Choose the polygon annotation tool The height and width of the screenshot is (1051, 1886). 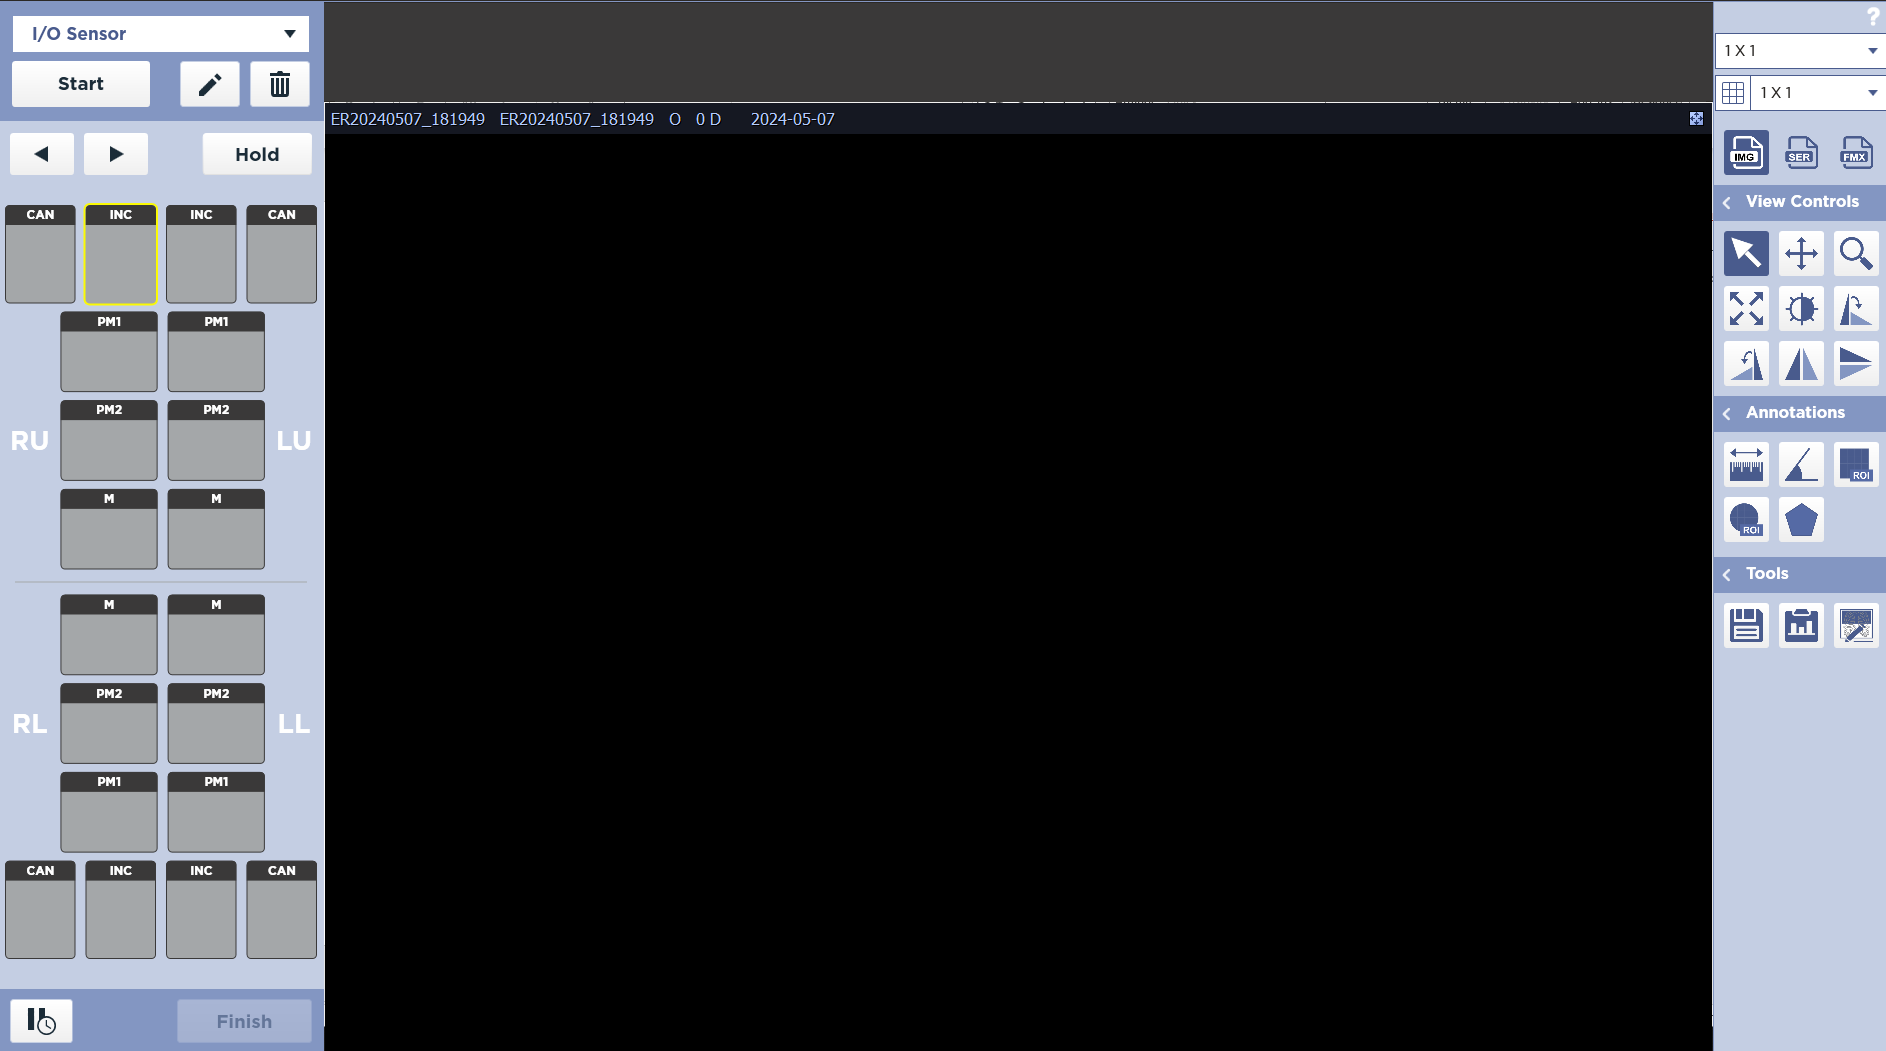tap(1801, 520)
